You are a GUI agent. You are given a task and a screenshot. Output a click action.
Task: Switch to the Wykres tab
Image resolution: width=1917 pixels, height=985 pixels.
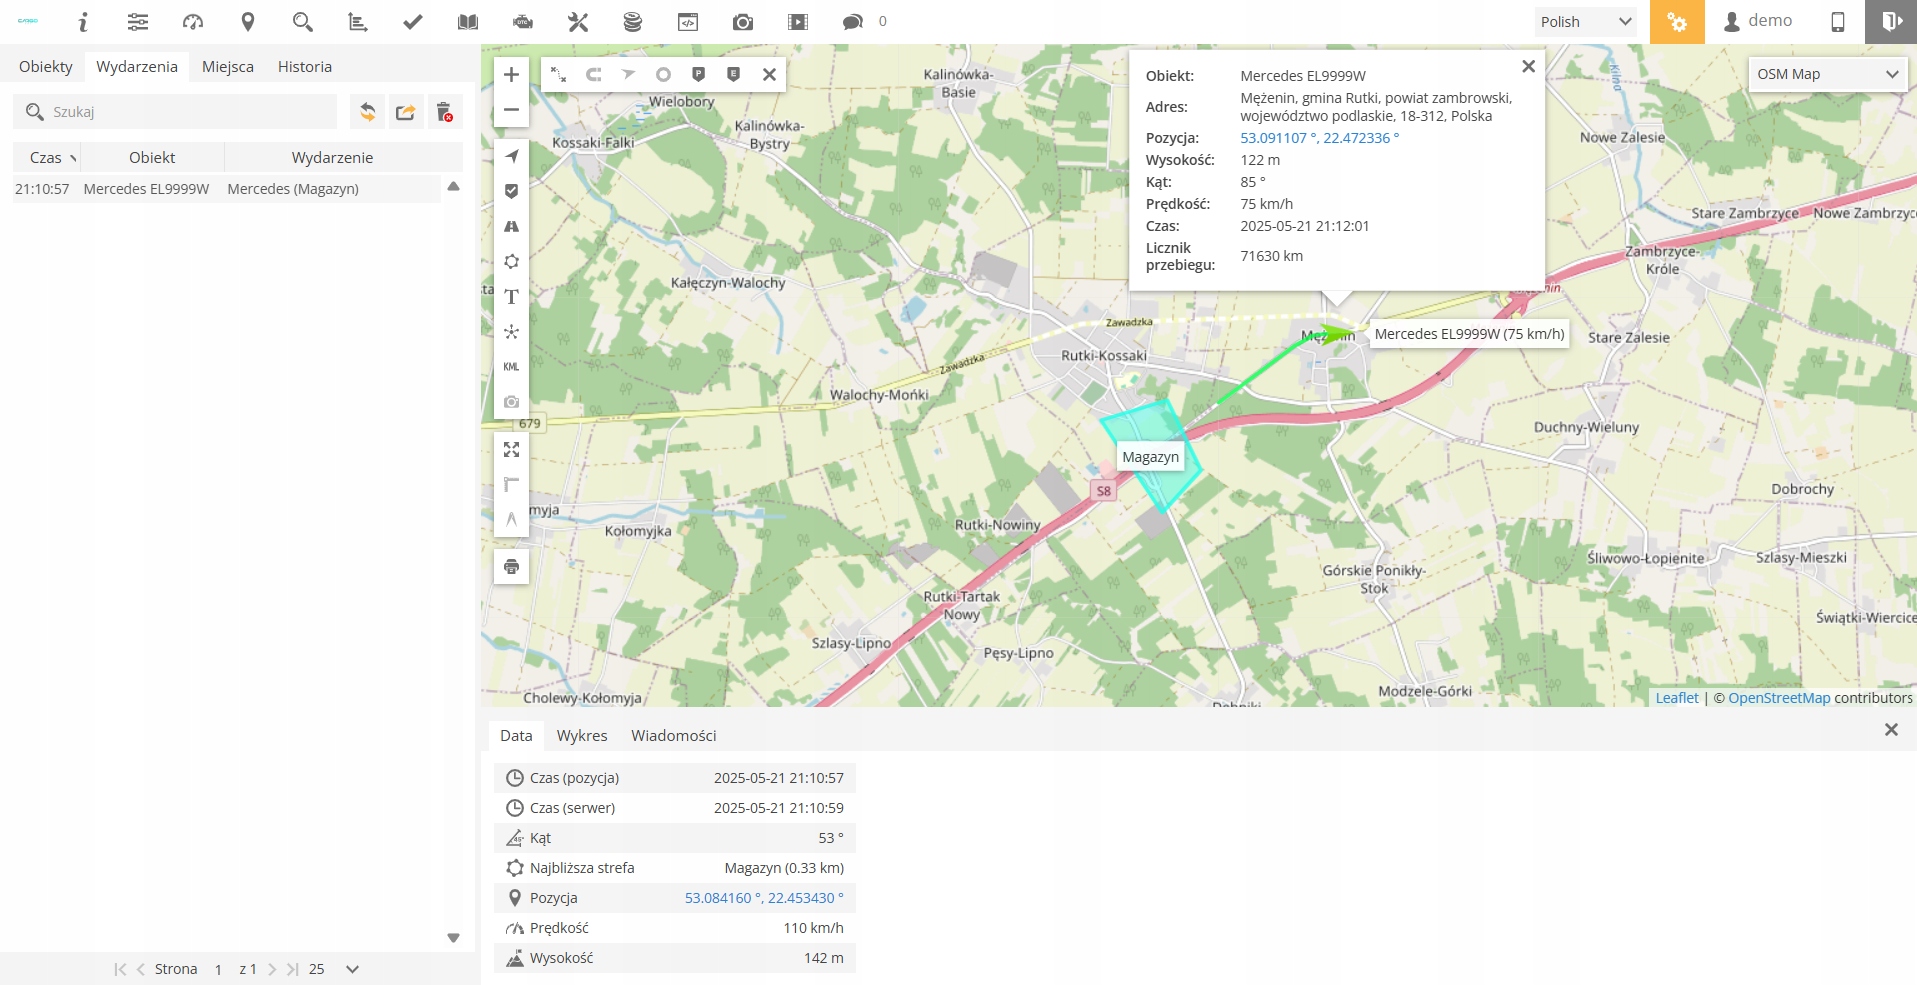pos(582,736)
